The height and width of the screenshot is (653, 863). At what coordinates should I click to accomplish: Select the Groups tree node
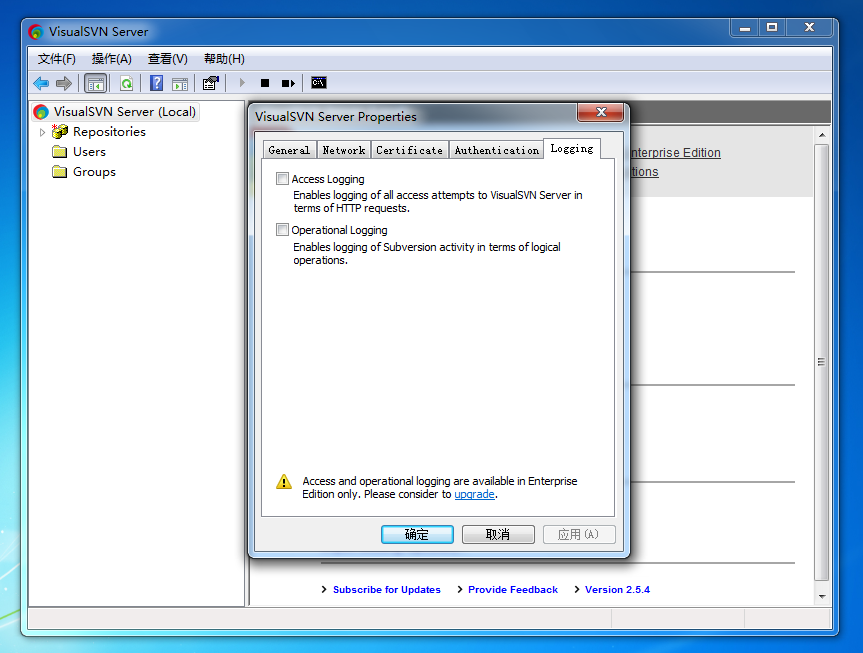point(94,172)
